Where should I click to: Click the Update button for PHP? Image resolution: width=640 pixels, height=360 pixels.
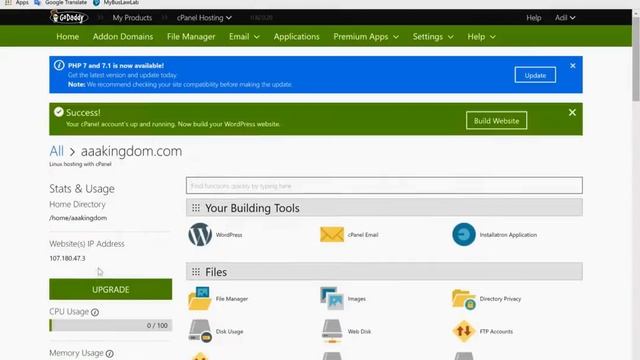pos(535,75)
